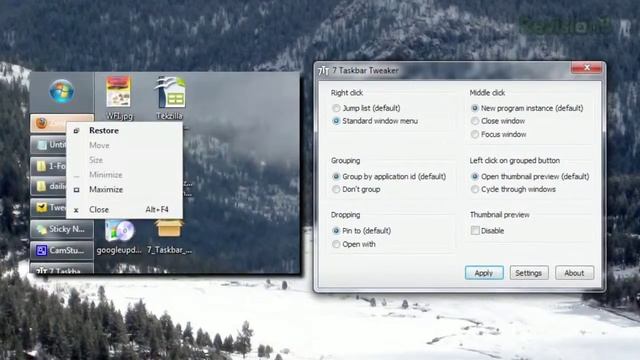The image size is (640, 360).
Task: Click the 7 Taskbar Tweaker title icon
Action: [323, 71]
